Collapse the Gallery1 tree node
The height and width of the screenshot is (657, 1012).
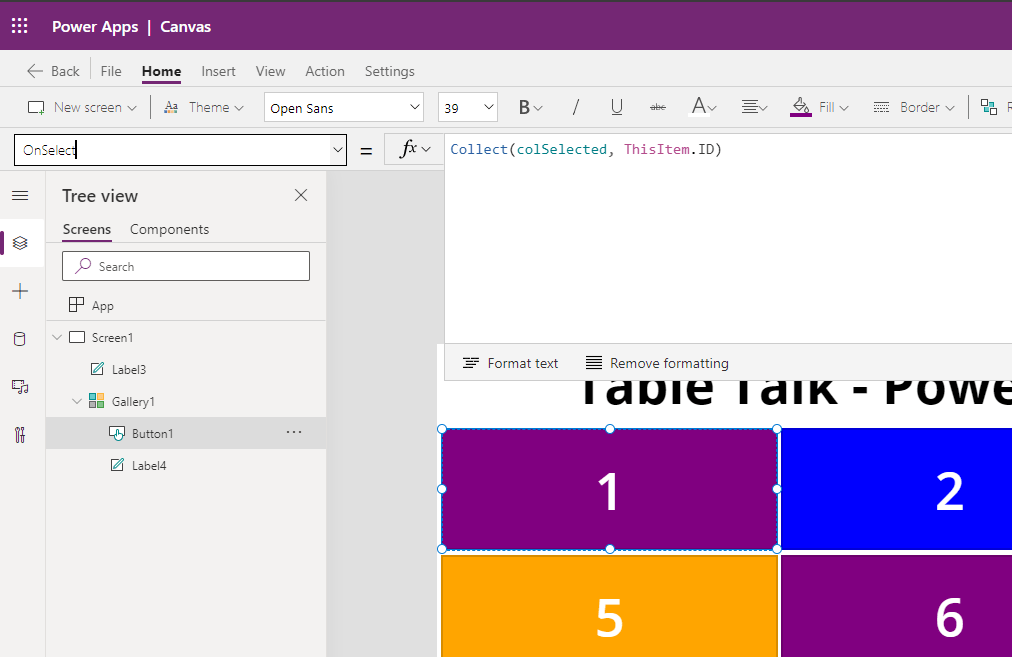[x=77, y=401]
